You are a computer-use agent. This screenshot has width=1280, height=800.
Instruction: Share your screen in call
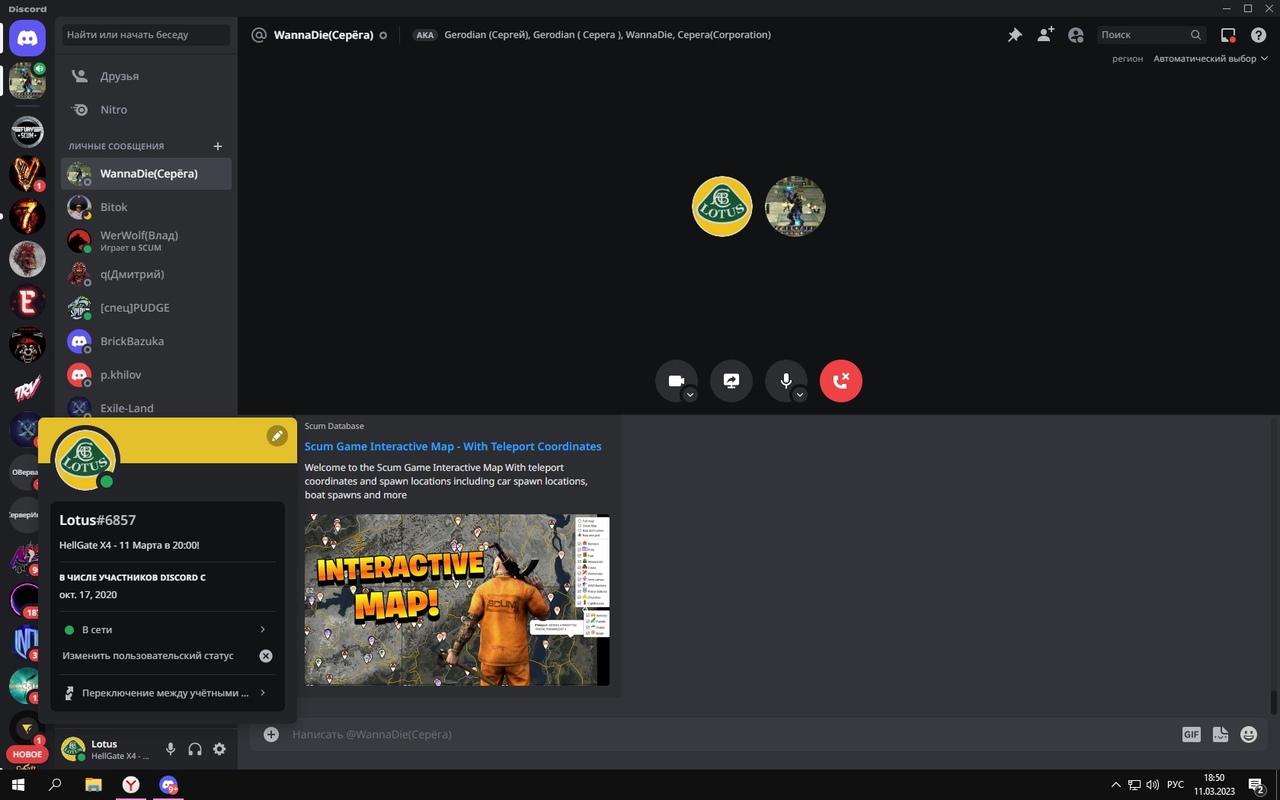(731, 381)
